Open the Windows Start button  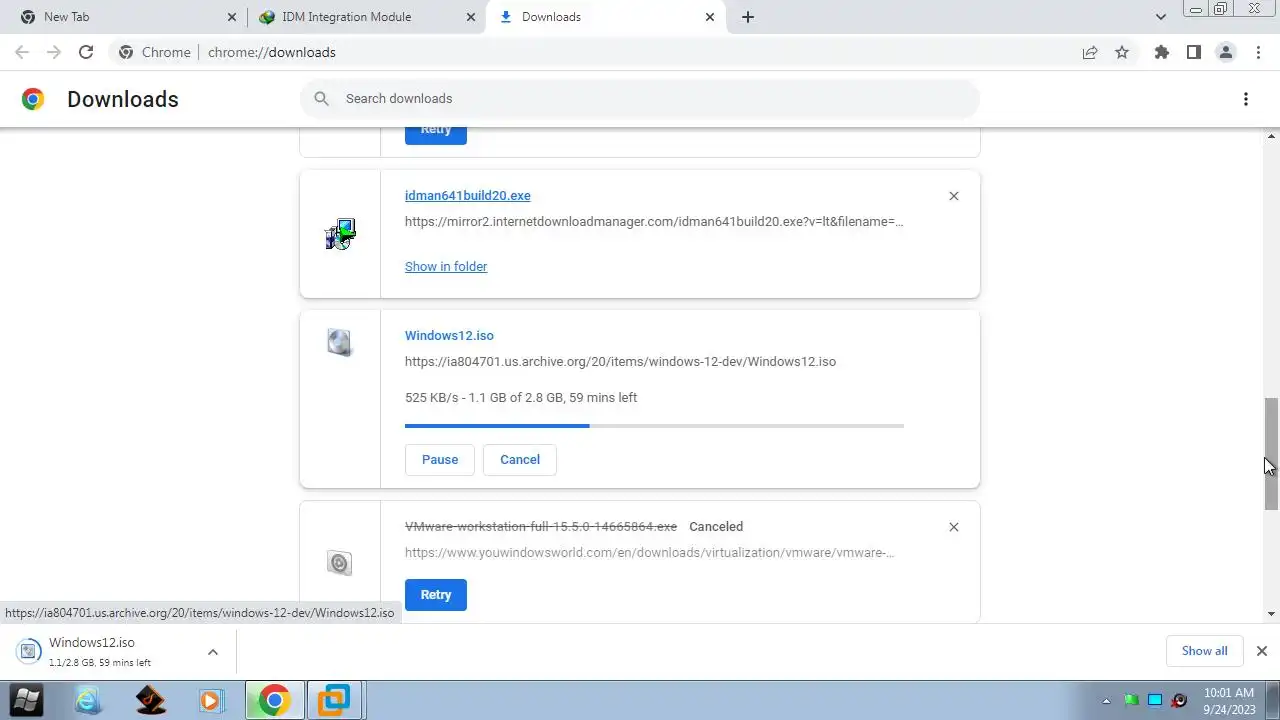pos(26,700)
